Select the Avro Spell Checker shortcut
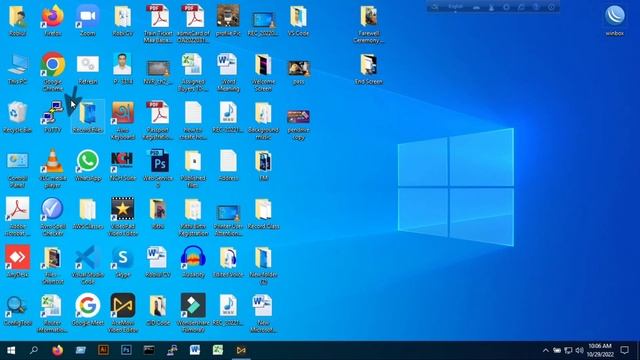Screen dimensions: 640x360 [53, 216]
